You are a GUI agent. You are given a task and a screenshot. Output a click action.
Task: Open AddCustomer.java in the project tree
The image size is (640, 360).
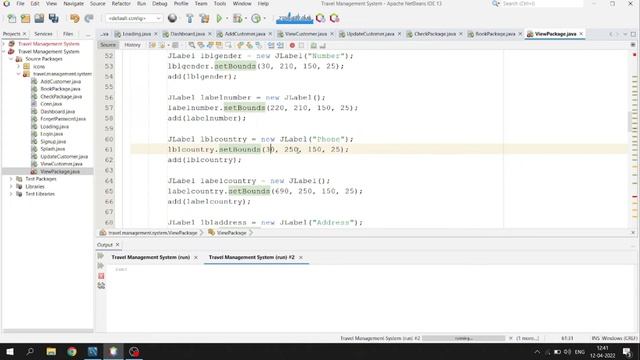pyautogui.click(x=60, y=82)
